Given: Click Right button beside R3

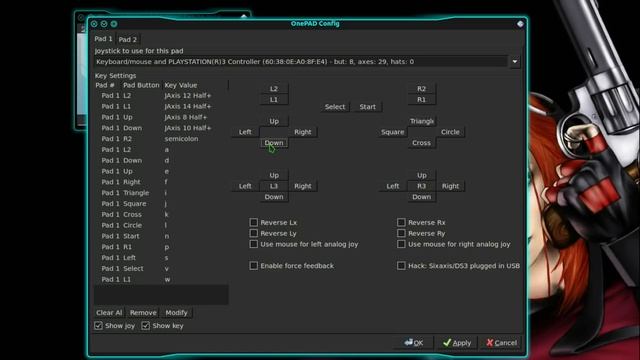Looking at the screenshot, I should pyautogui.click(x=450, y=186).
